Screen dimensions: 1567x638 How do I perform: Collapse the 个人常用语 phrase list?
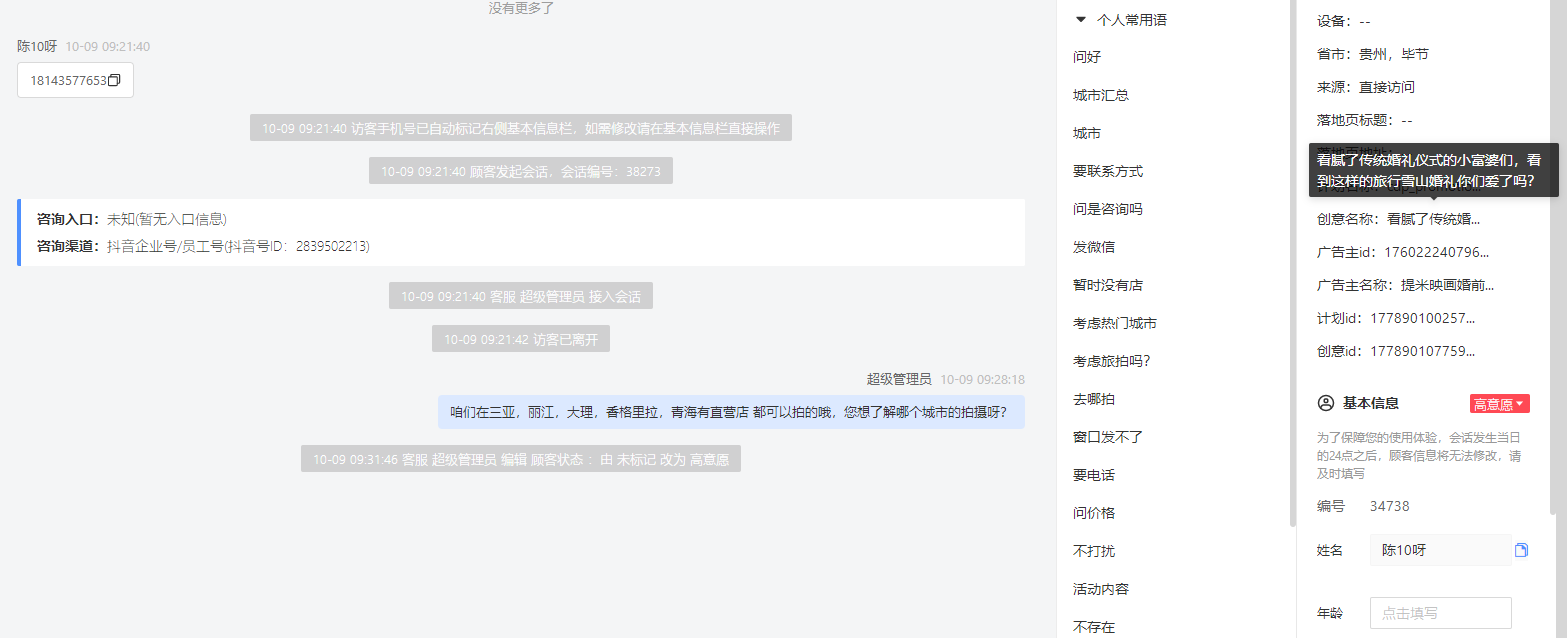coord(1080,19)
